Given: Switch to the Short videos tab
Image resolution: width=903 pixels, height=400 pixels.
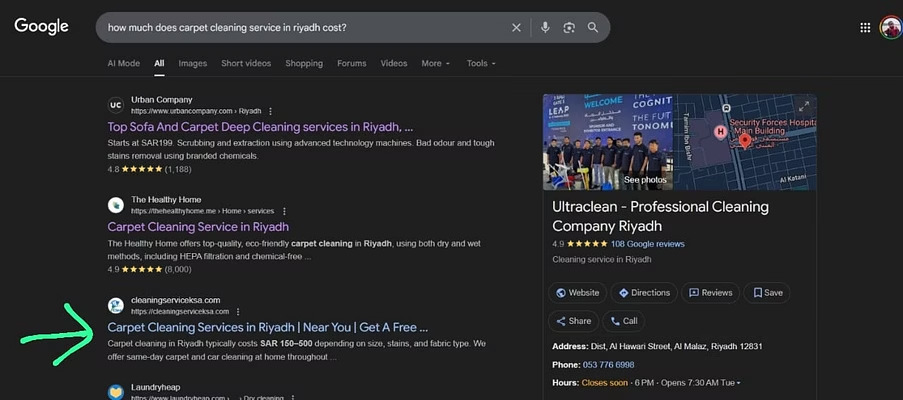Looking at the screenshot, I should coord(246,63).
